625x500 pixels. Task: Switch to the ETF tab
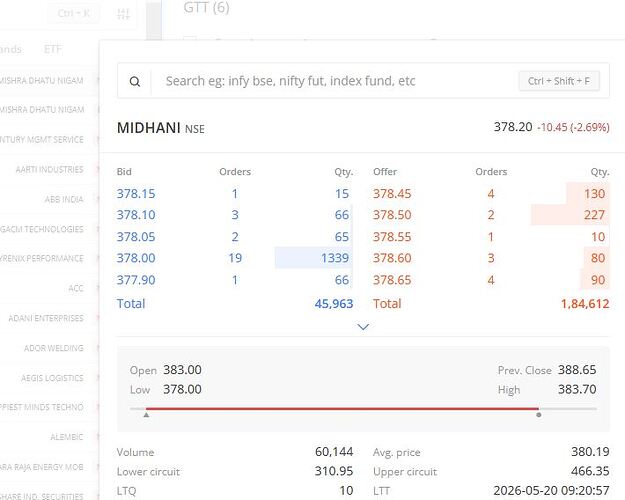53,49
